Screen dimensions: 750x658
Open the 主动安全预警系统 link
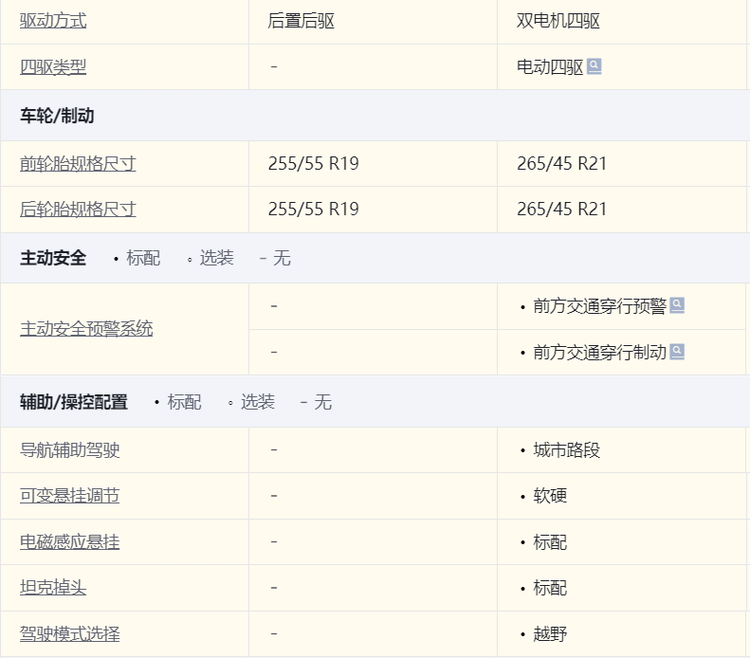86,329
